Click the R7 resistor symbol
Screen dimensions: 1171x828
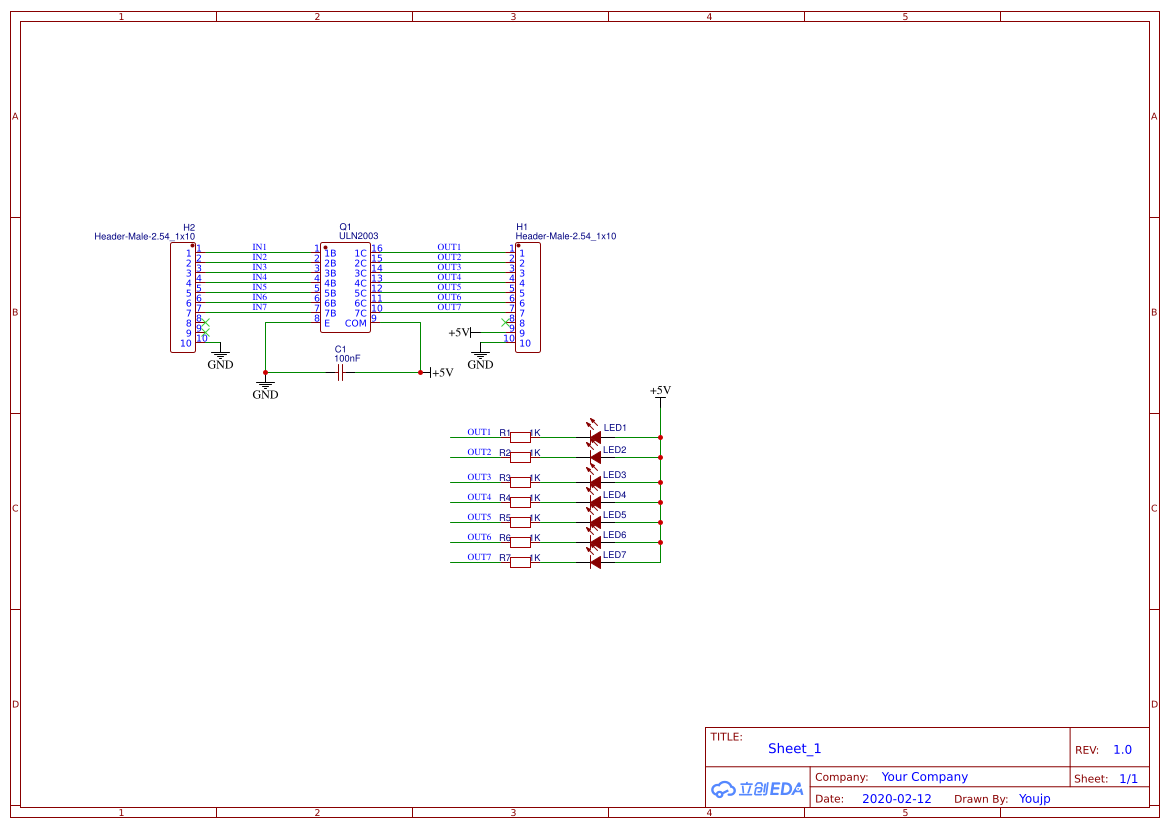pos(521,562)
